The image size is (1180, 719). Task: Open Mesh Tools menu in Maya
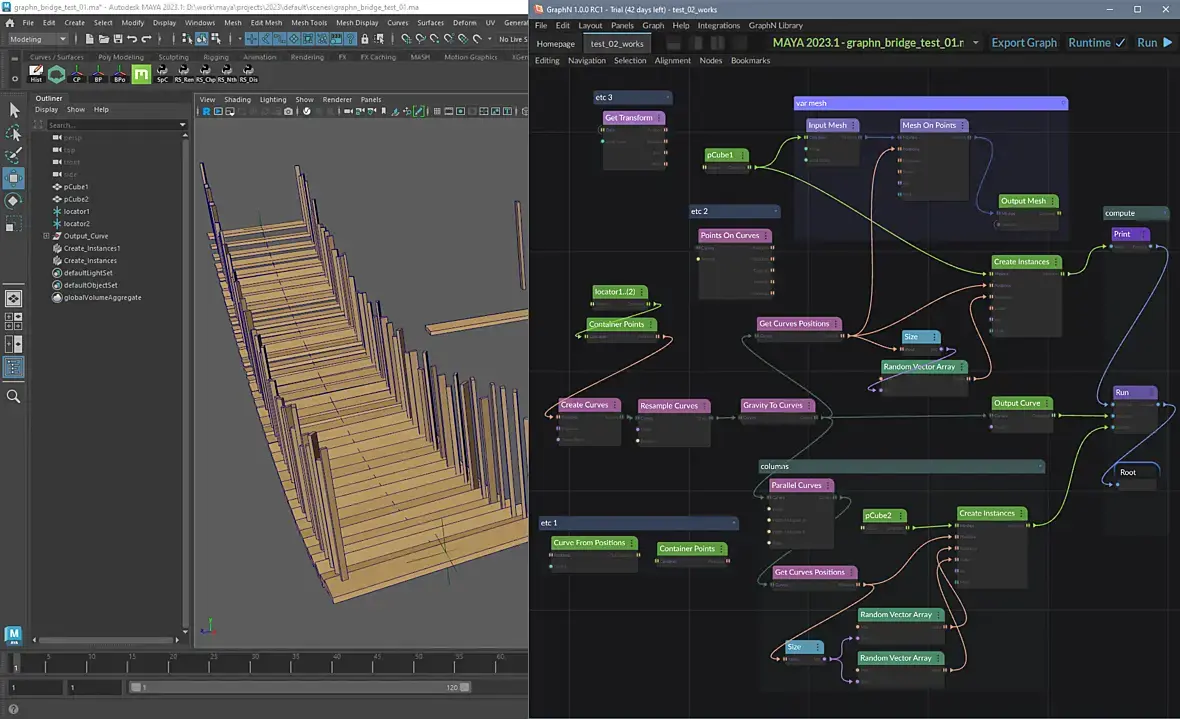pos(309,23)
